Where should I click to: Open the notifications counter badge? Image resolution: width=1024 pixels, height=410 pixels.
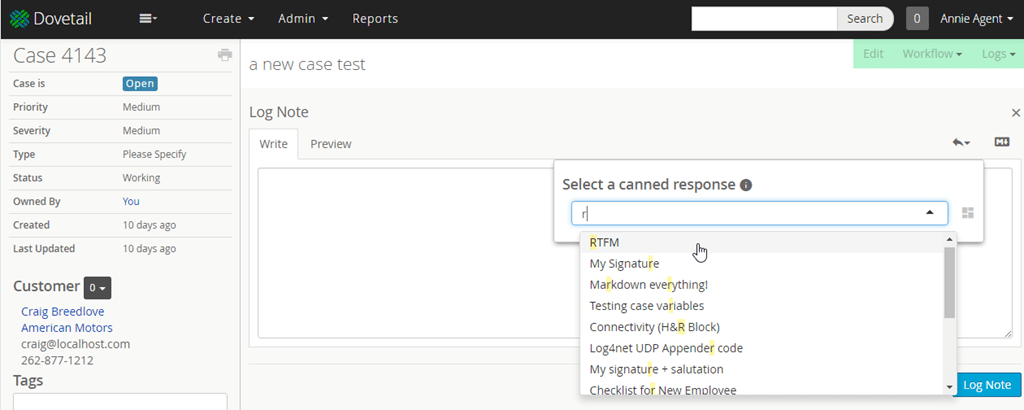click(917, 18)
